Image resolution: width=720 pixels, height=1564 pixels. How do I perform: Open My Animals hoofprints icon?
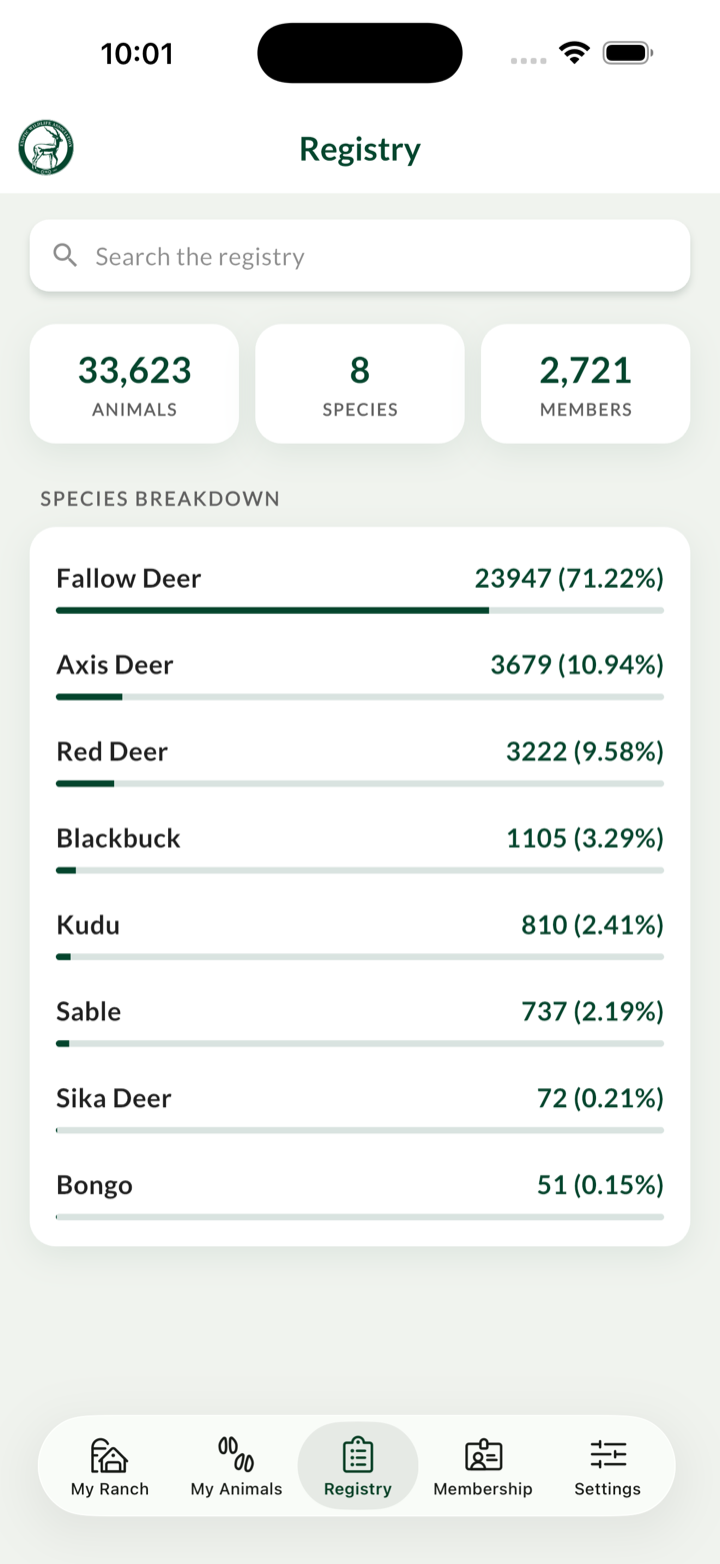[x=236, y=1454]
